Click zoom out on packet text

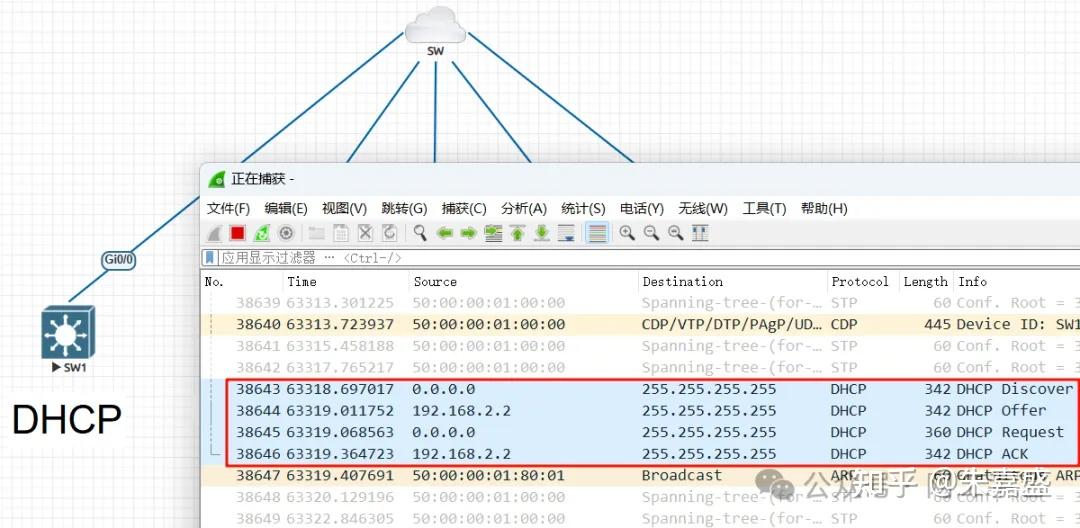tap(652, 233)
